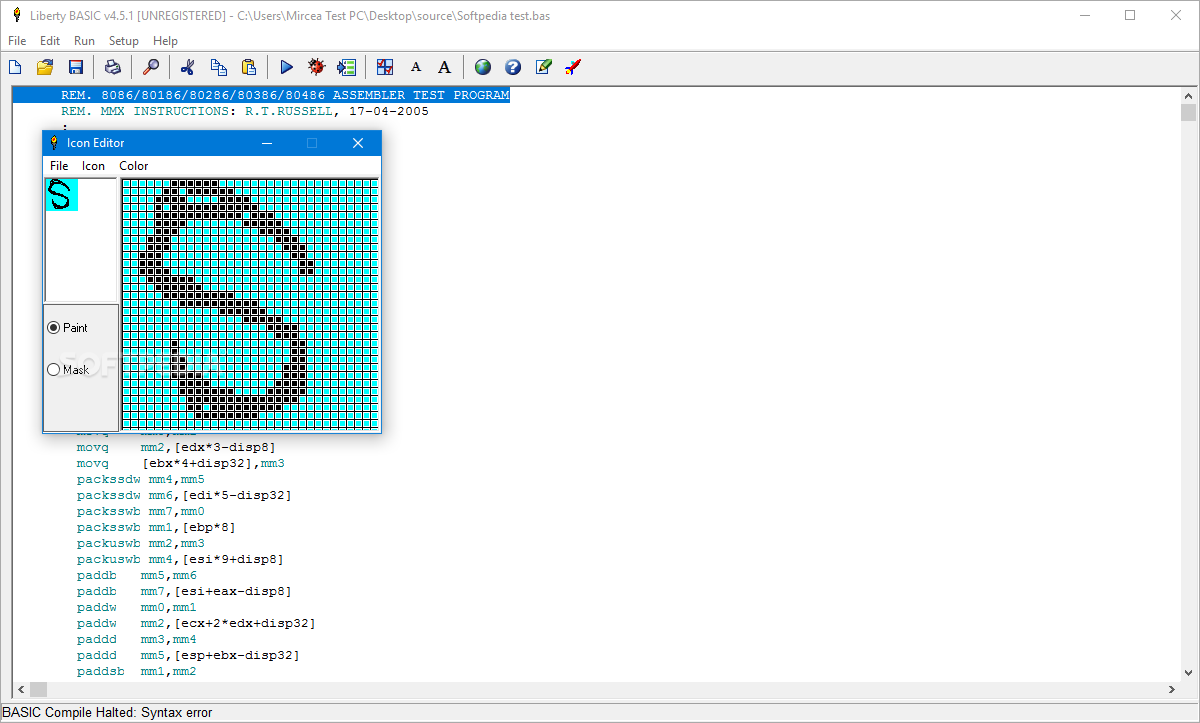Open the Help menu

click(165, 41)
